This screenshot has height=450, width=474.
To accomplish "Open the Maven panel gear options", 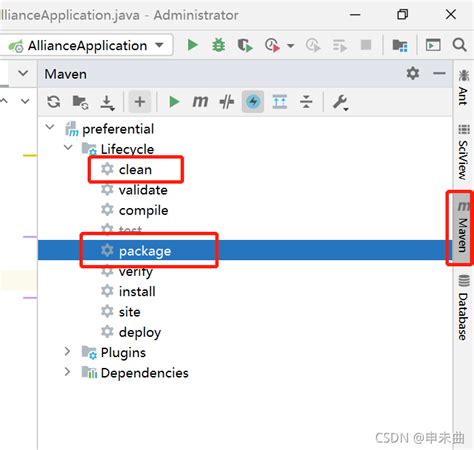I will [413, 73].
